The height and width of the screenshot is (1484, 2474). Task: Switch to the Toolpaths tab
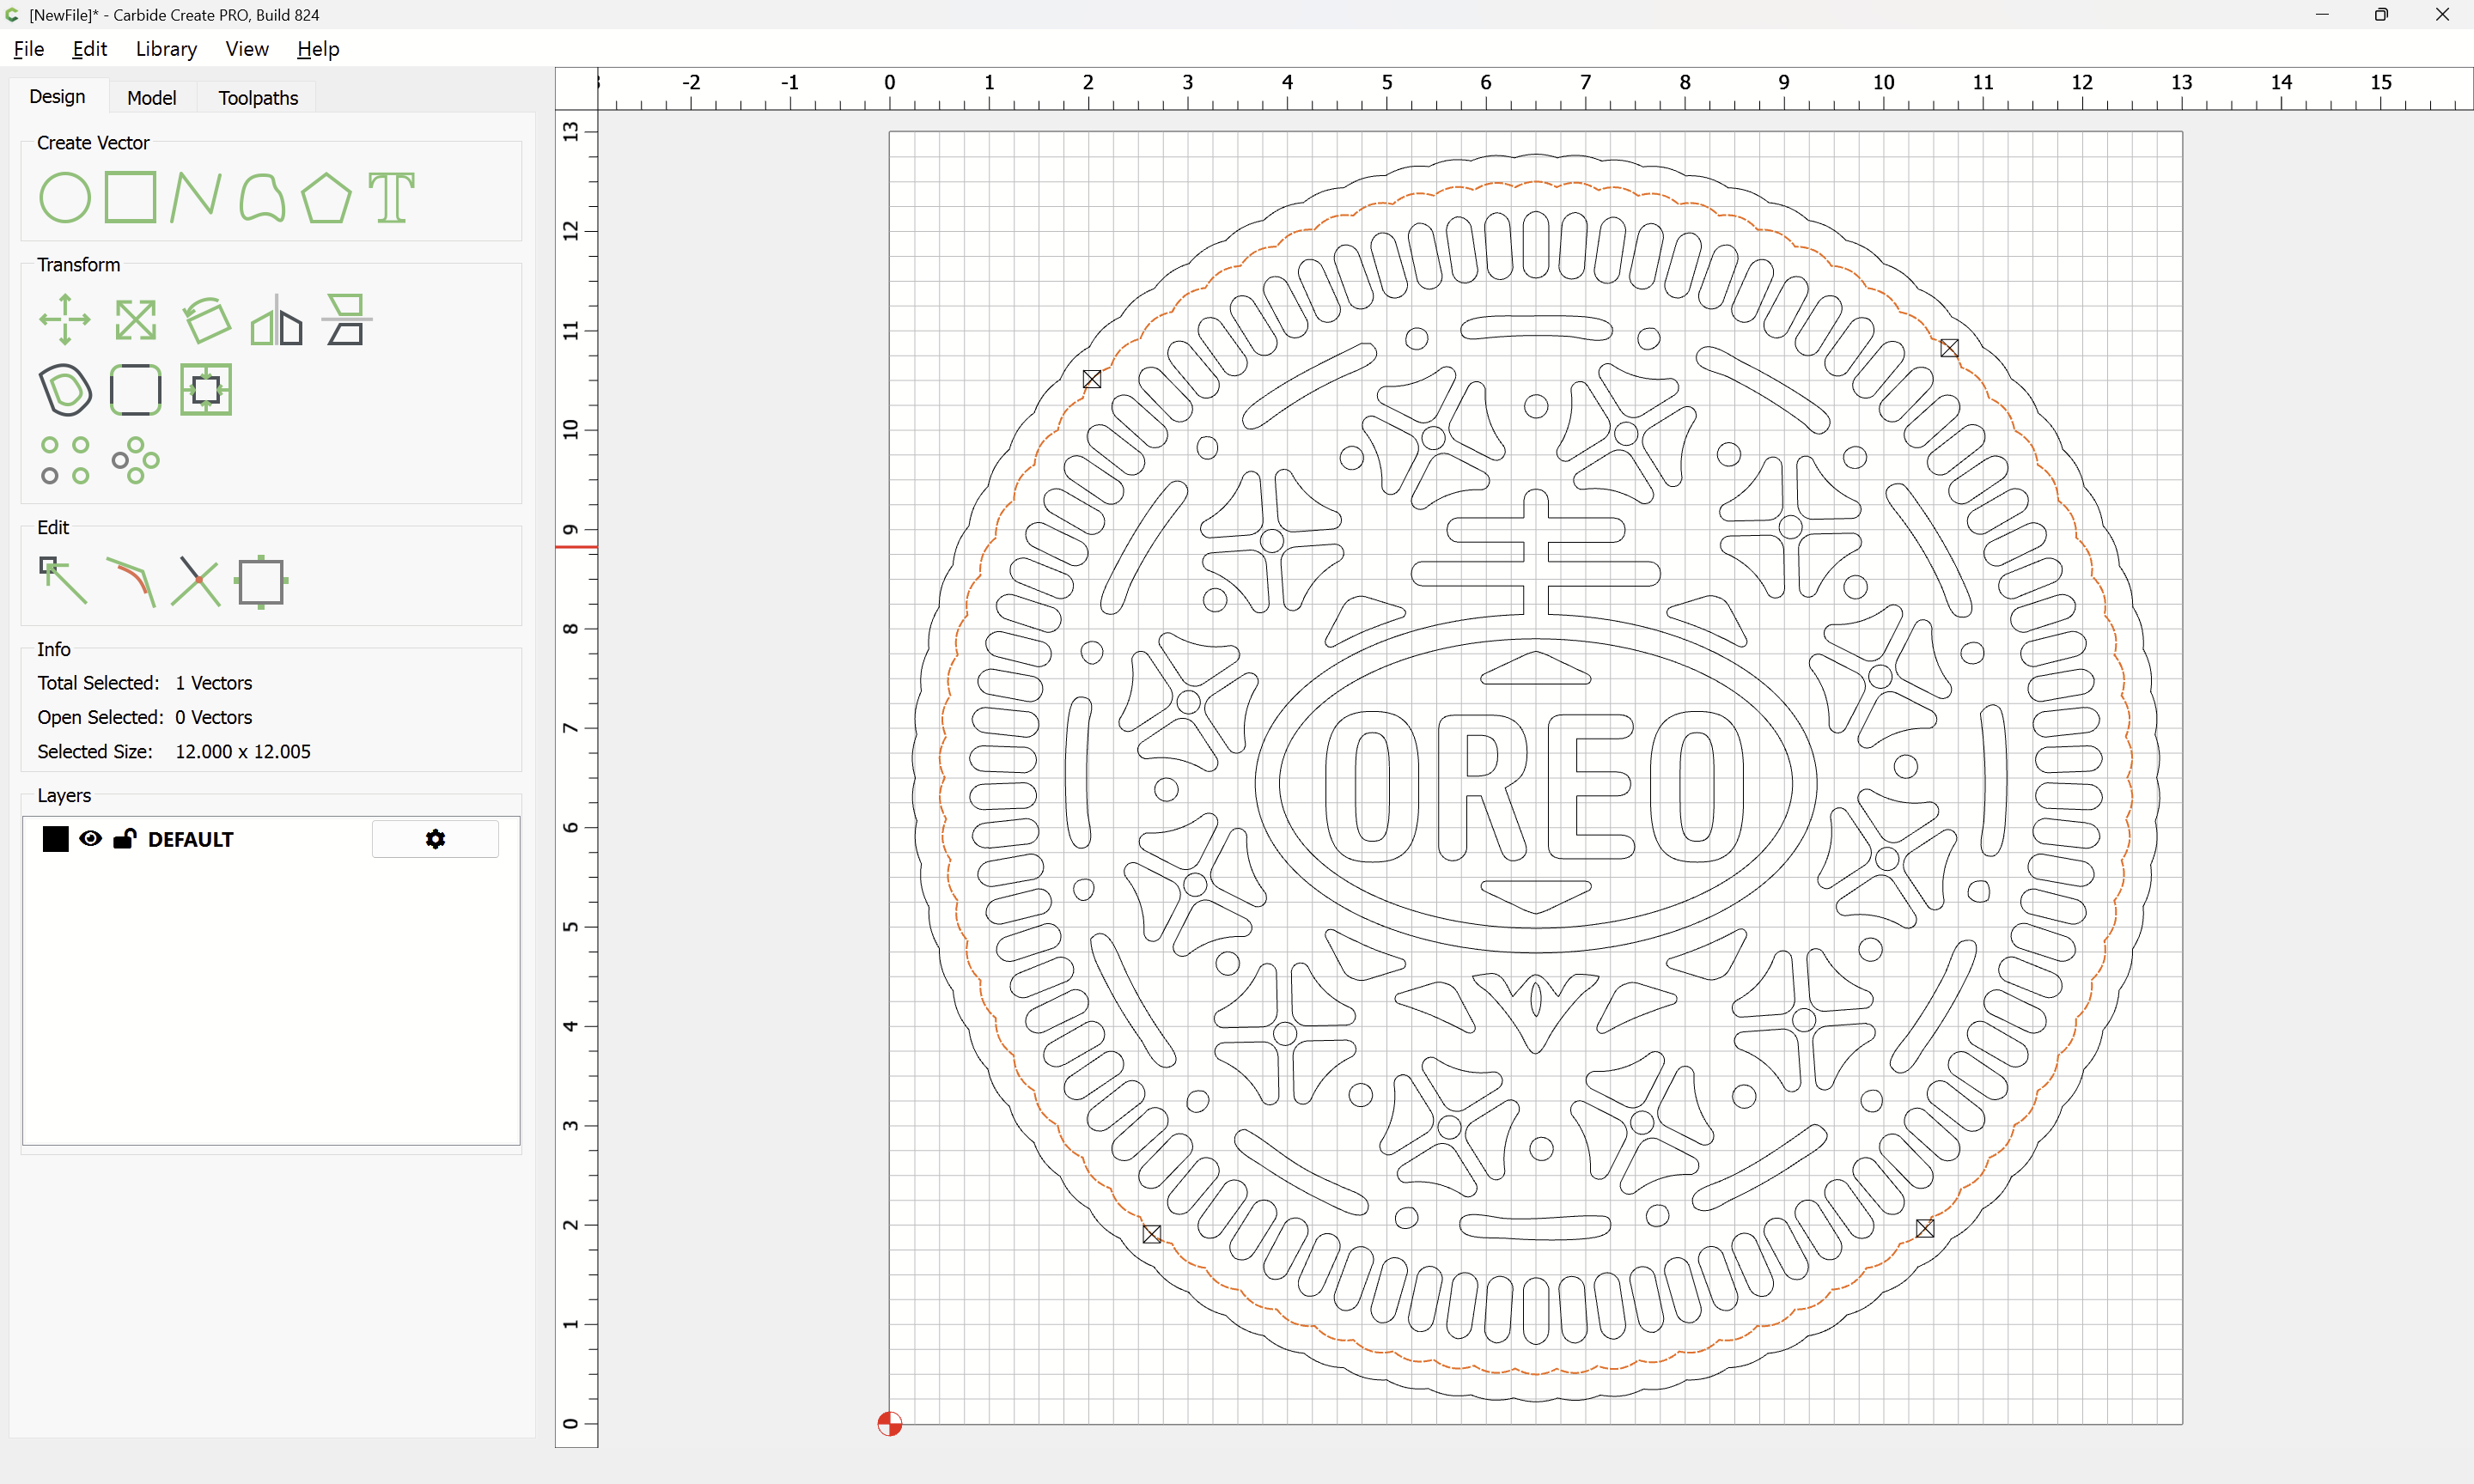pos(258,98)
